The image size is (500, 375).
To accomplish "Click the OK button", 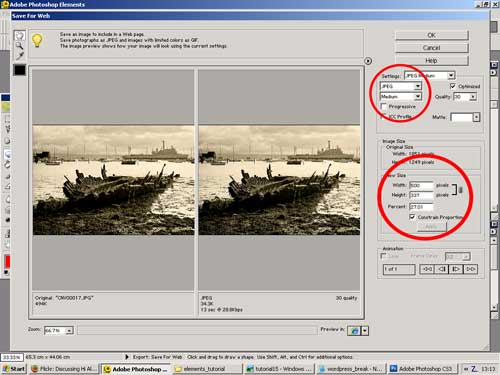I will point(432,35).
